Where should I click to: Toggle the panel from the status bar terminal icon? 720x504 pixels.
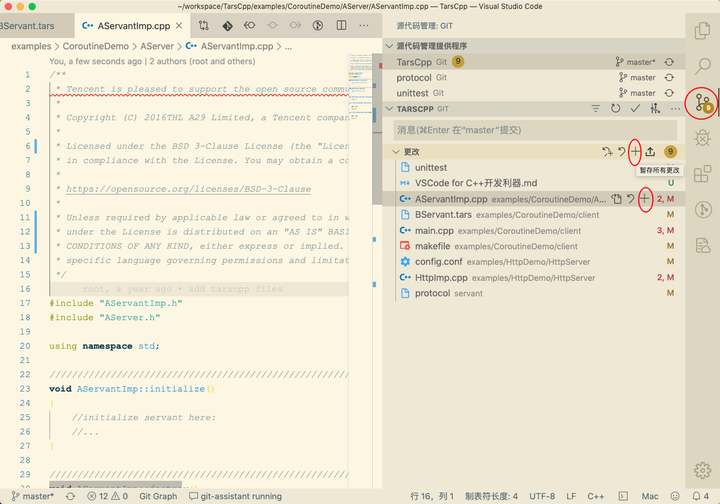(x=623, y=496)
